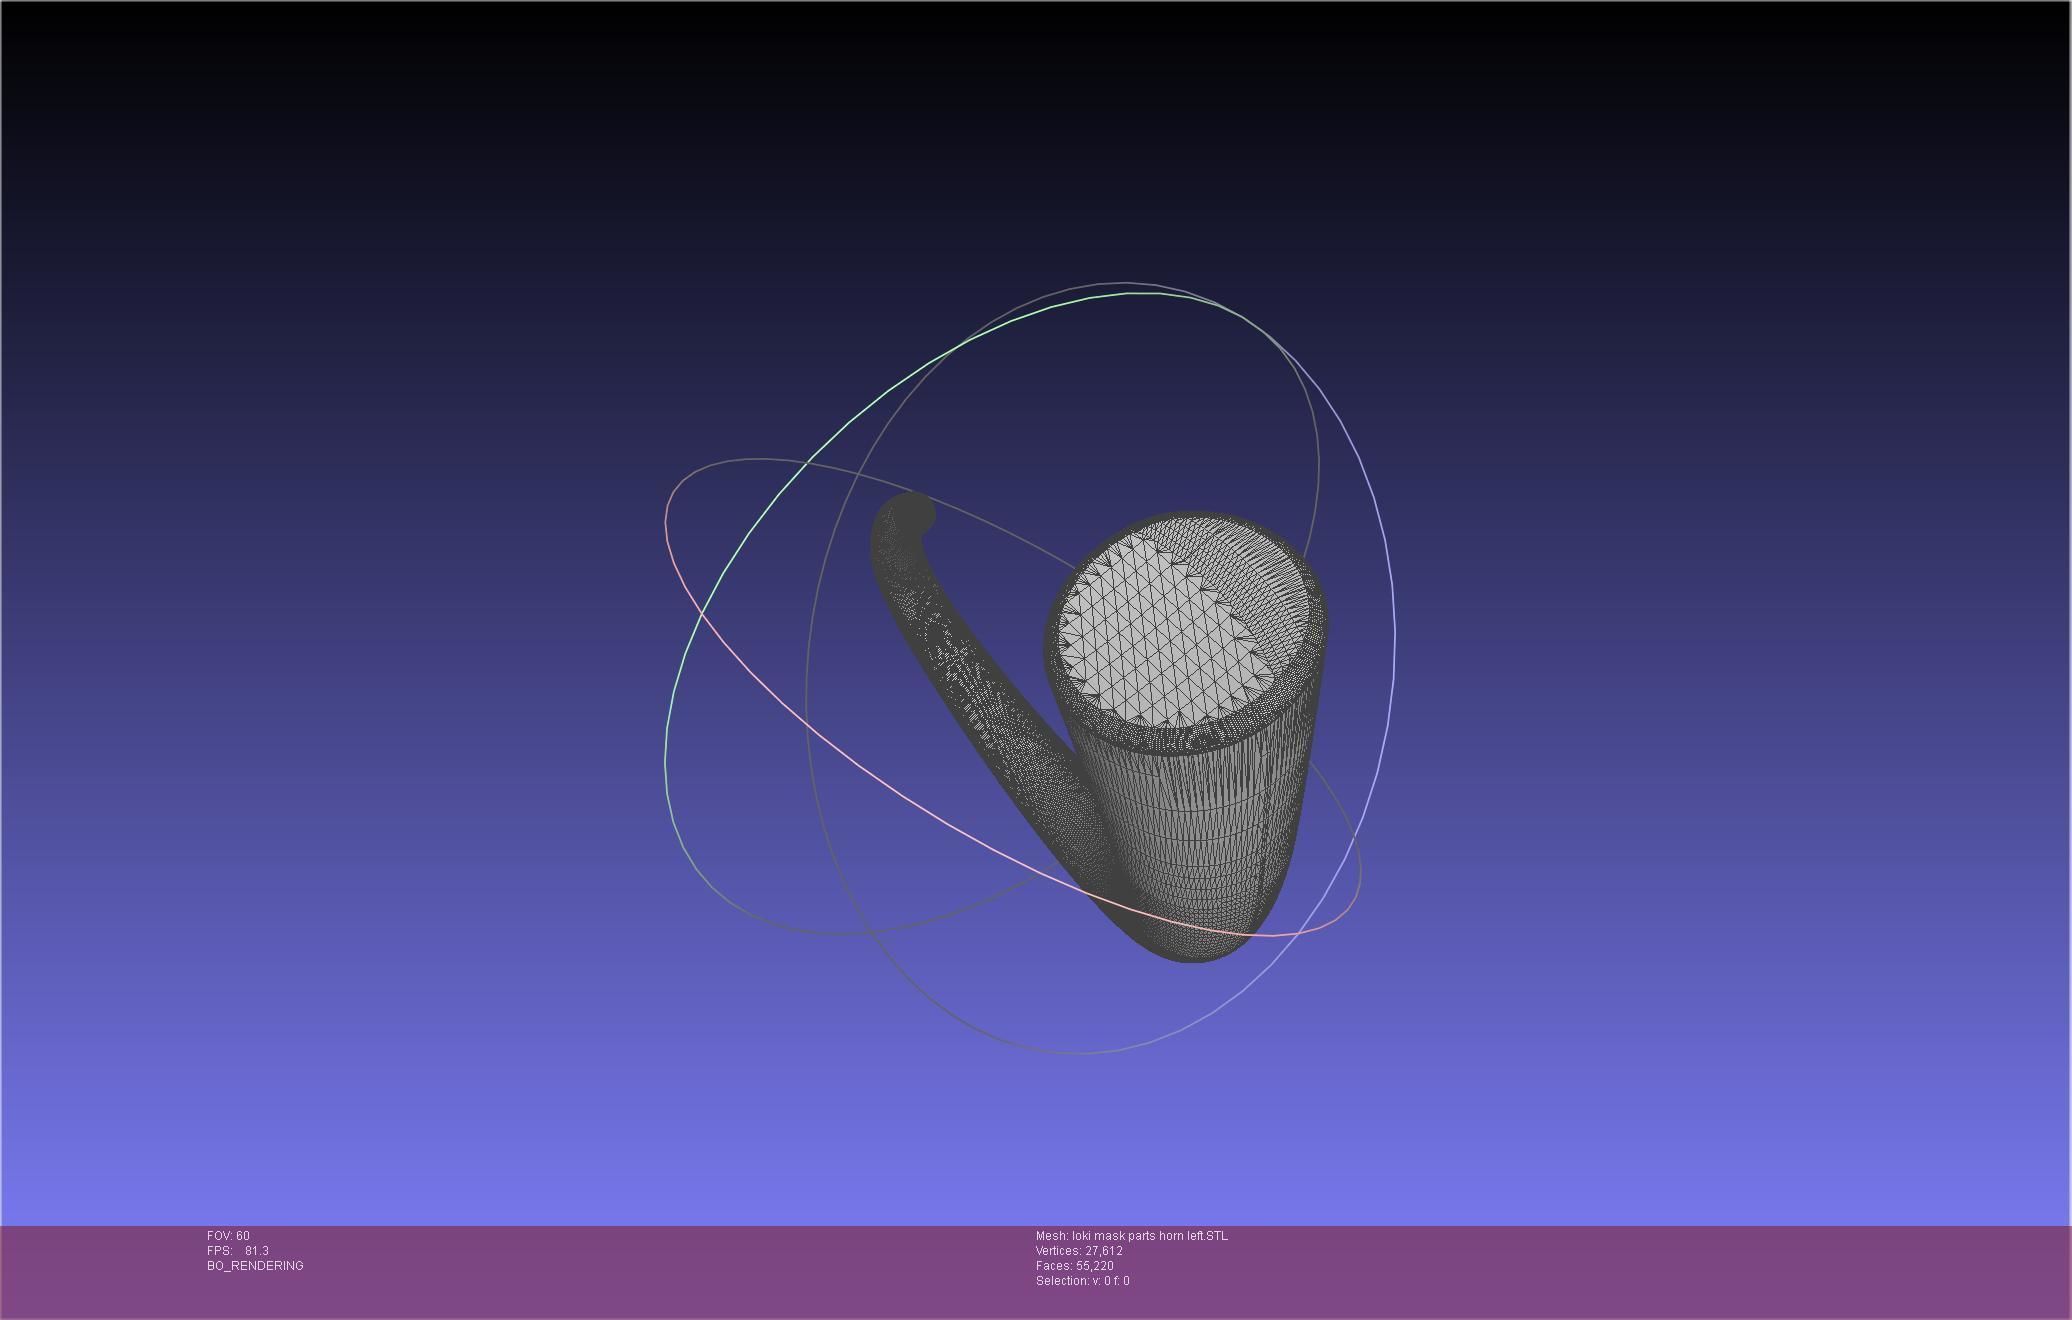
Task: Click the horn's pointed tip
Action: tap(909, 513)
